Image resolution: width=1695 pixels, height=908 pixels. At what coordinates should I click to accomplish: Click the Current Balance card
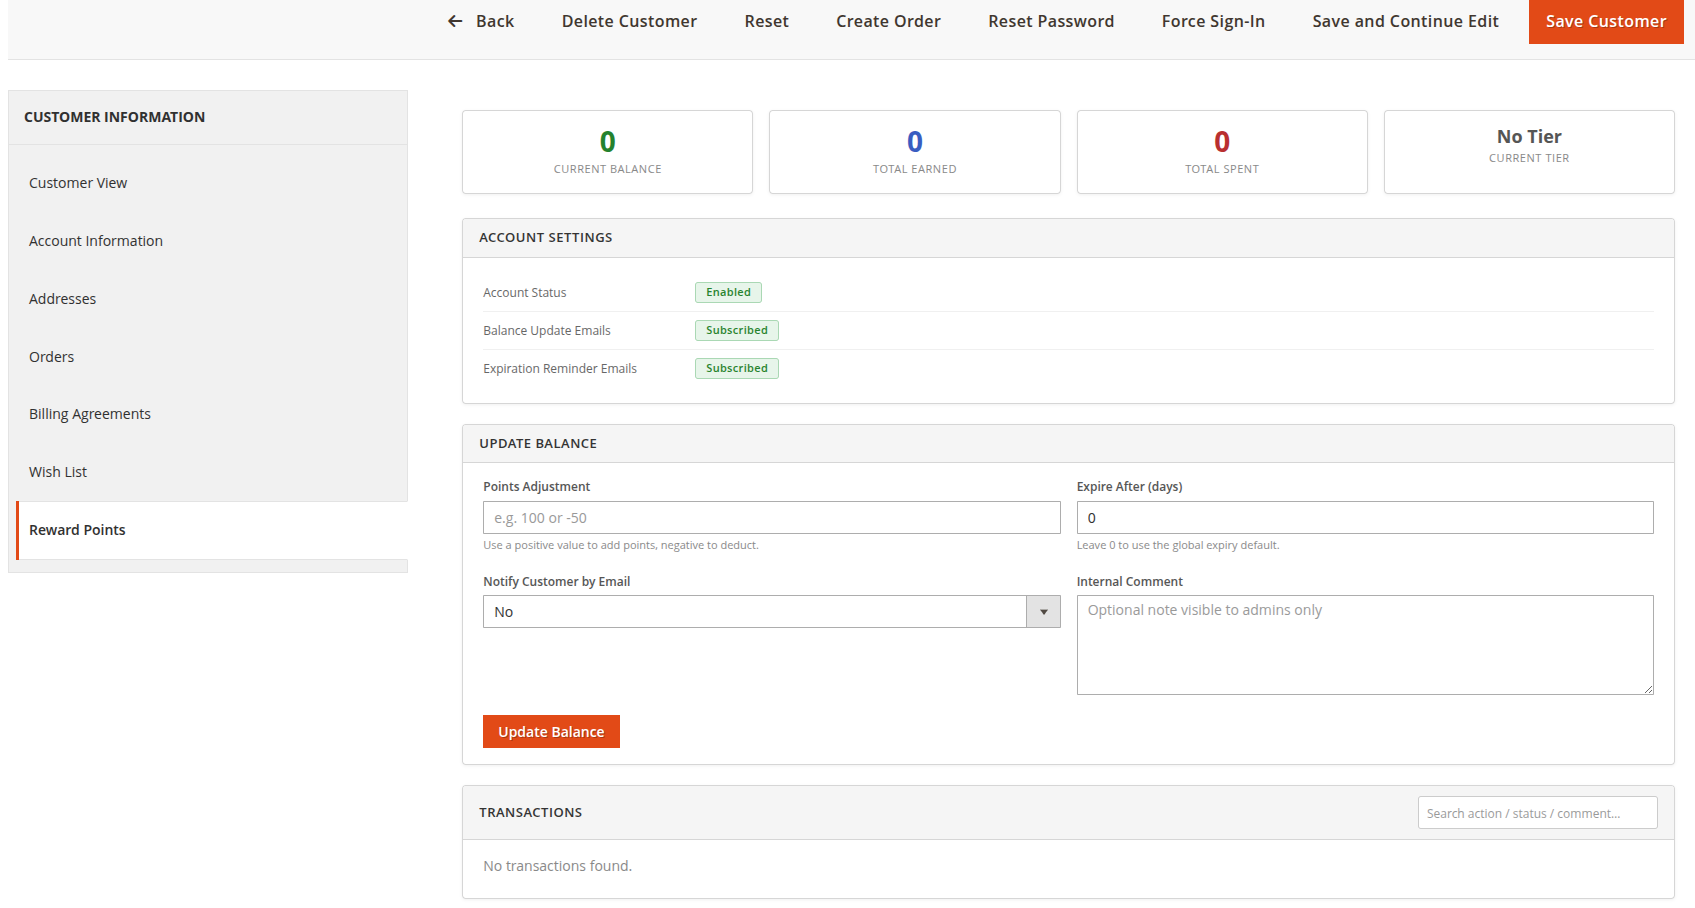[x=607, y=152]
